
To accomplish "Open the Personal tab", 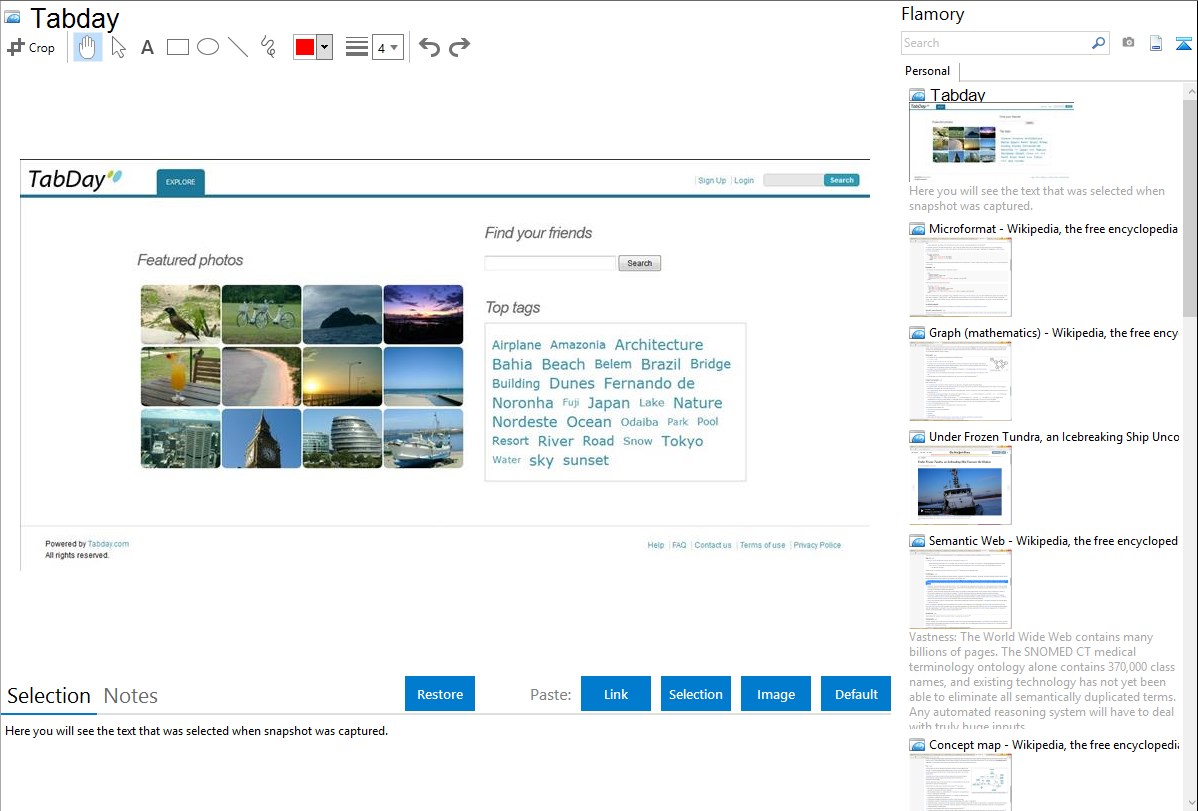I will (x=927, y=71).
